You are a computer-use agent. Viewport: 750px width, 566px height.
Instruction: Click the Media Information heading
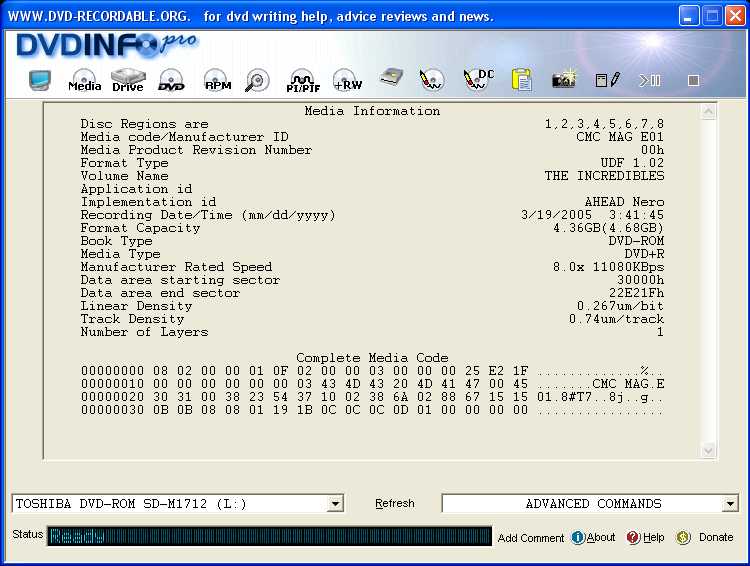pyautogui.click(x=372, y=111)
